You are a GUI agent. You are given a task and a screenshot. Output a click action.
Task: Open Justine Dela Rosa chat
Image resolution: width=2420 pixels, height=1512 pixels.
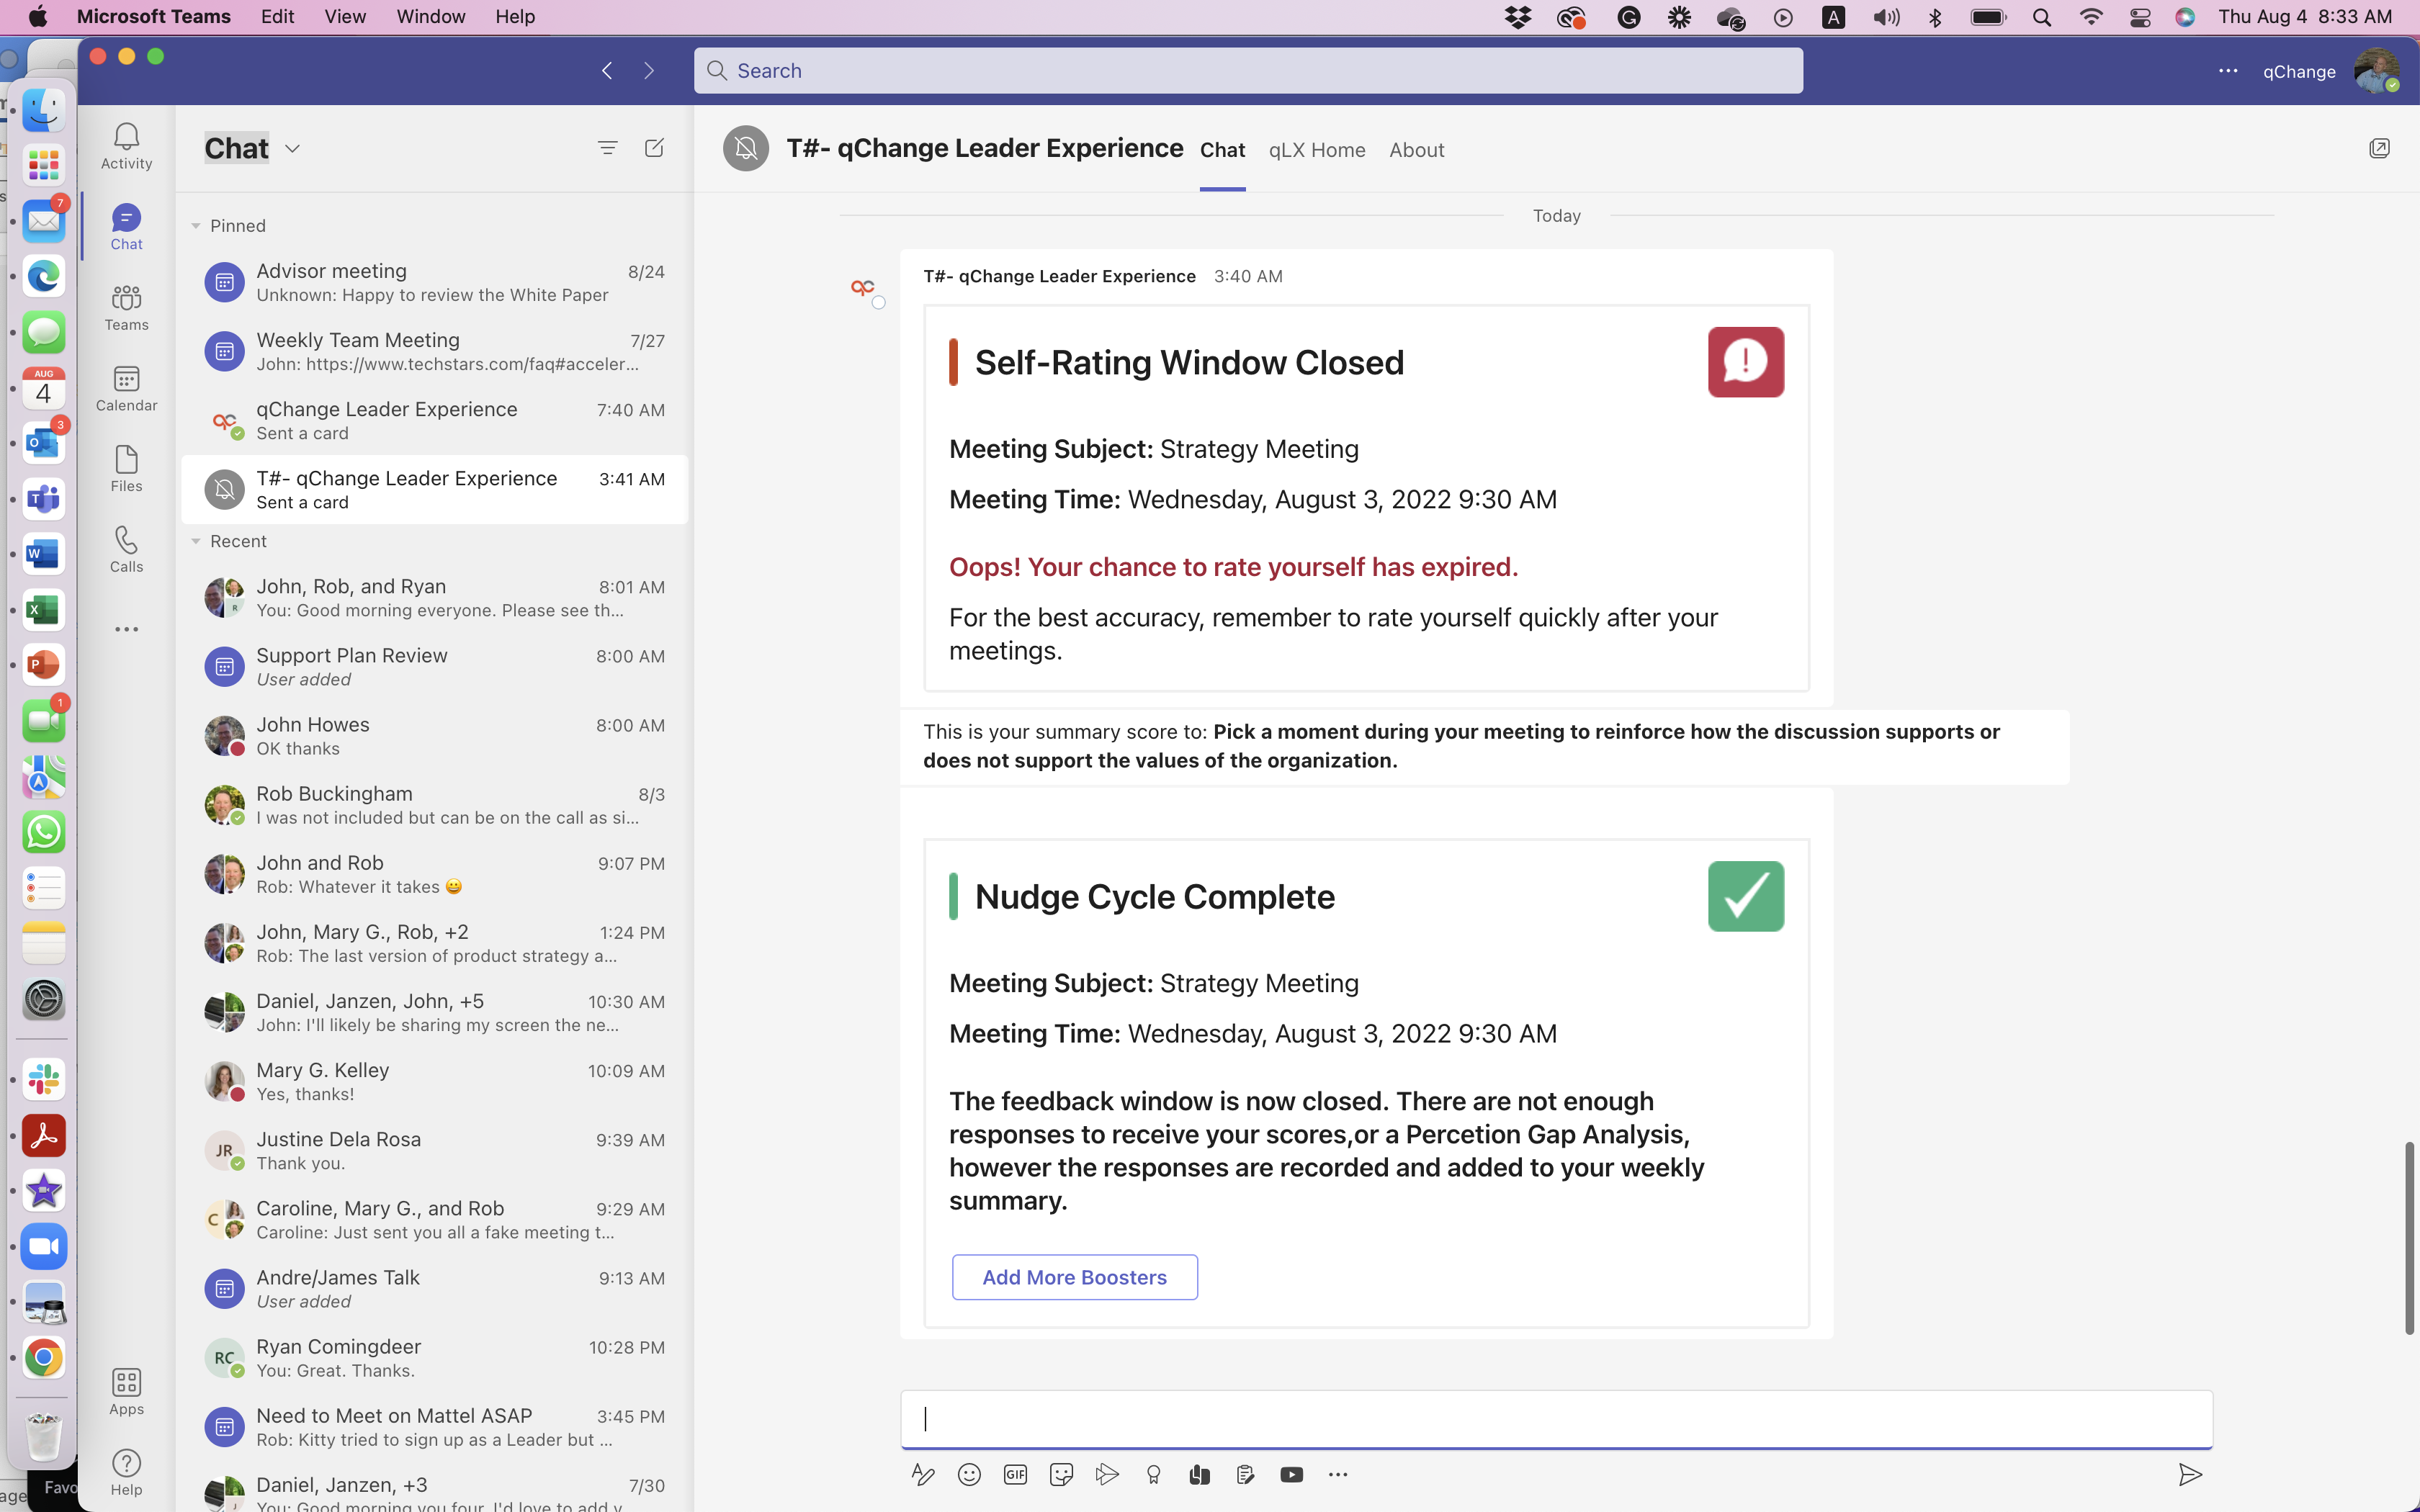click(x=434, y=1150)
